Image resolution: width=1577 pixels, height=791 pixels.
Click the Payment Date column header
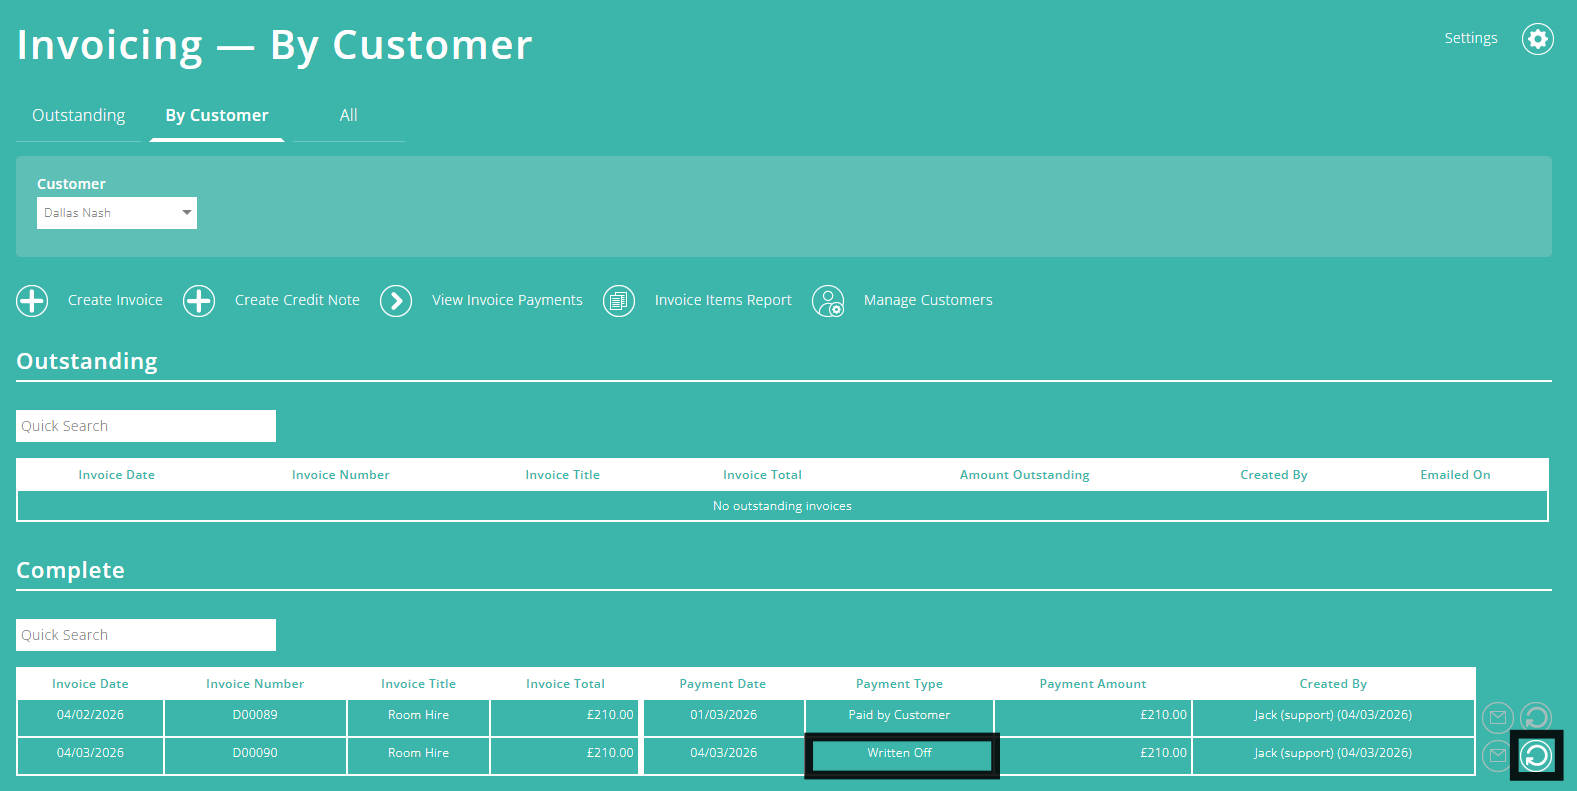click(723, 684)
